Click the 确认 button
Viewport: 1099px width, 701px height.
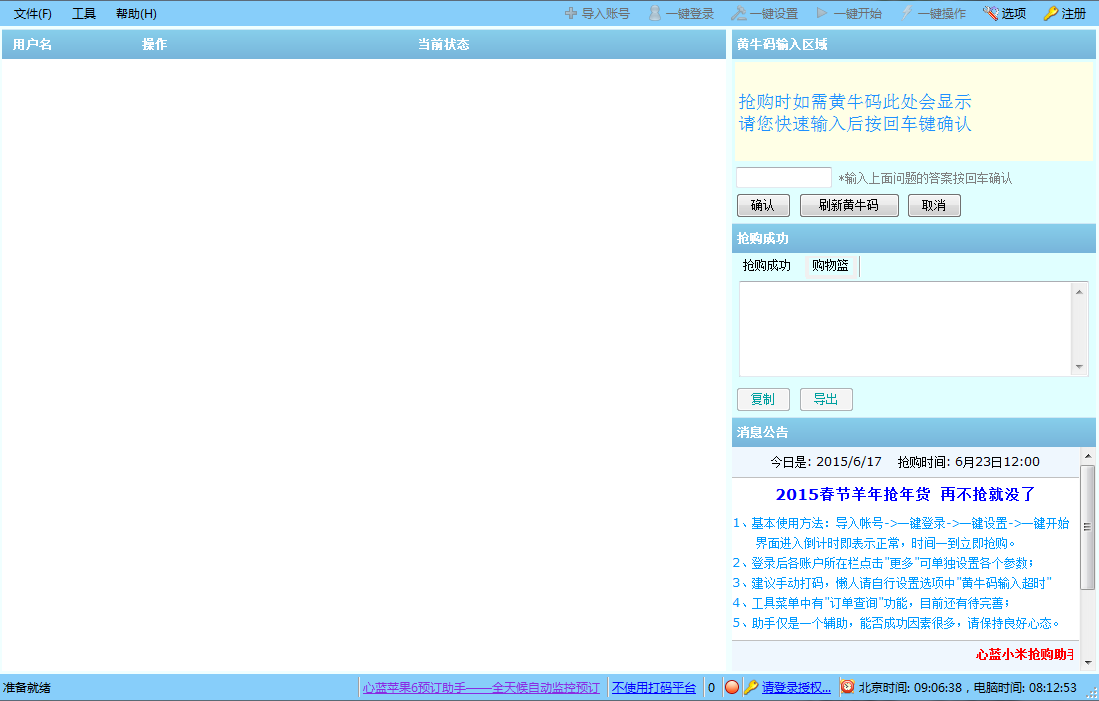coord(763,205)
